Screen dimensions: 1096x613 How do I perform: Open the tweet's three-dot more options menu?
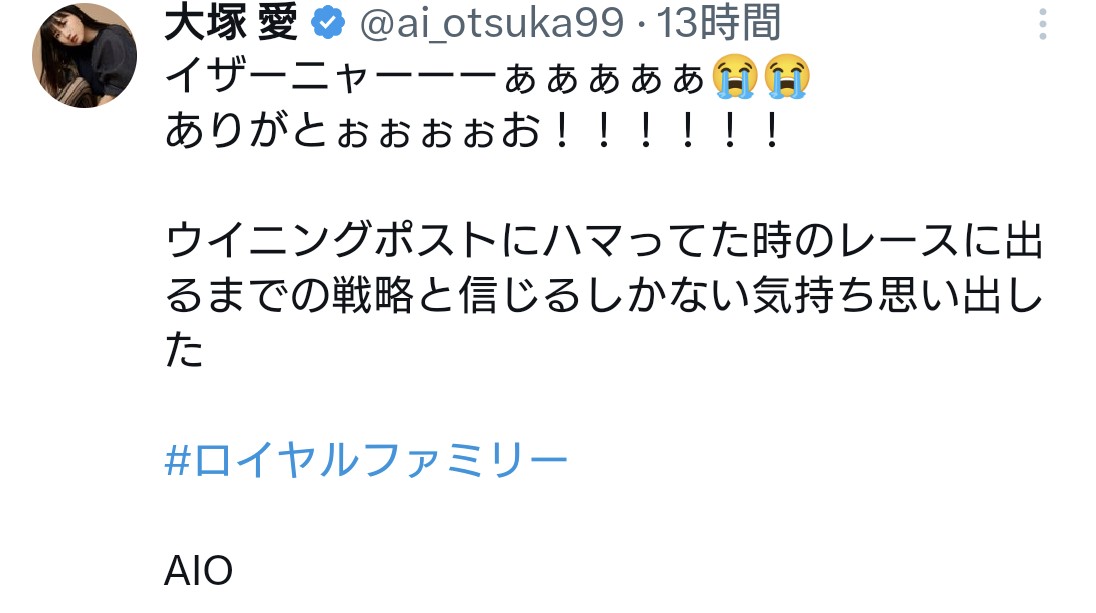[x=1042, y=24]
